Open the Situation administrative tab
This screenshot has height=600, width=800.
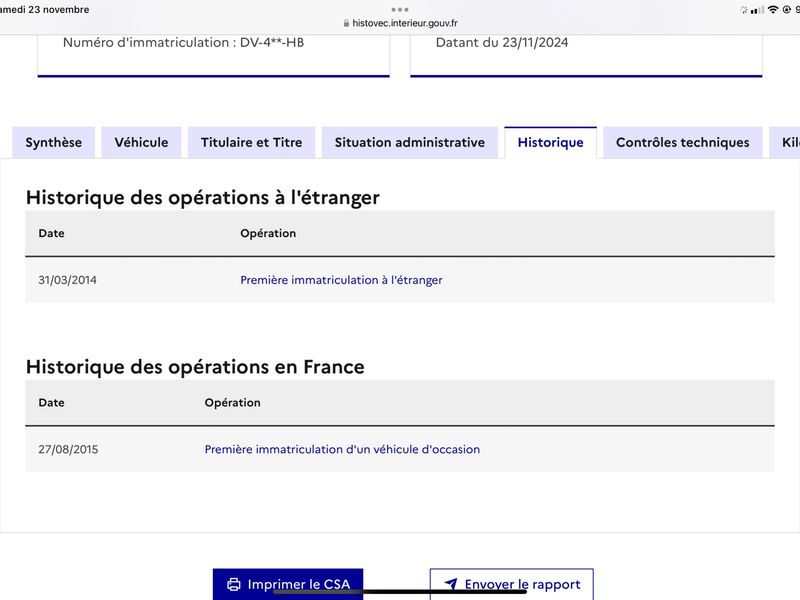410,142
